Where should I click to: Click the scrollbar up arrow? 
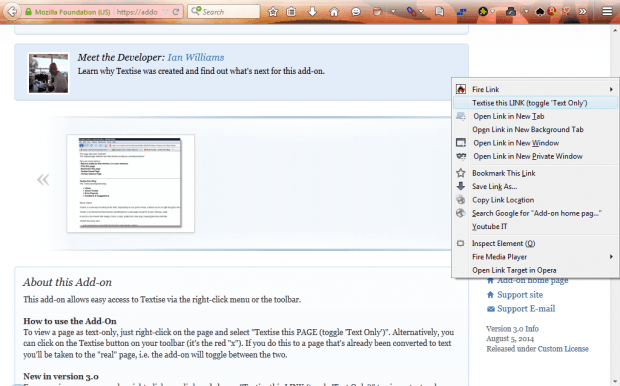click(x=615, y=30)
